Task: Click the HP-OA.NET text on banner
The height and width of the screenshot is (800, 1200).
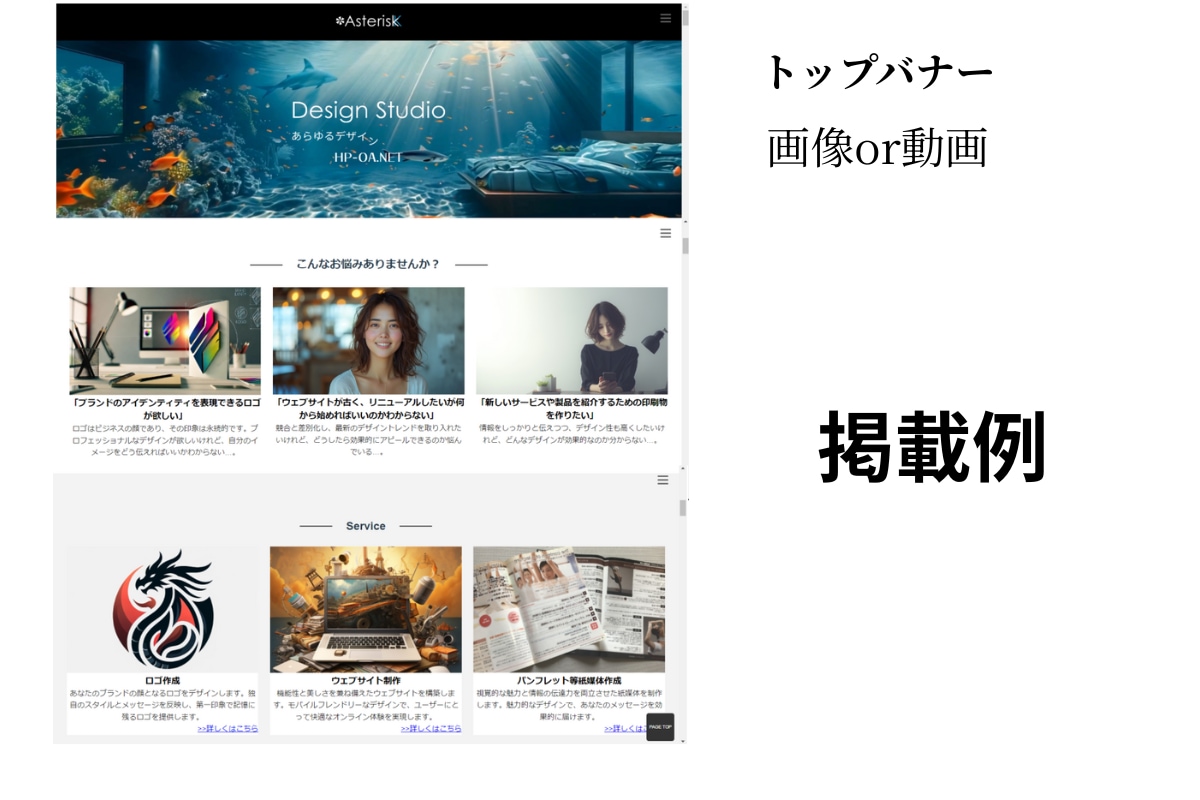Action: coord(368,156)
